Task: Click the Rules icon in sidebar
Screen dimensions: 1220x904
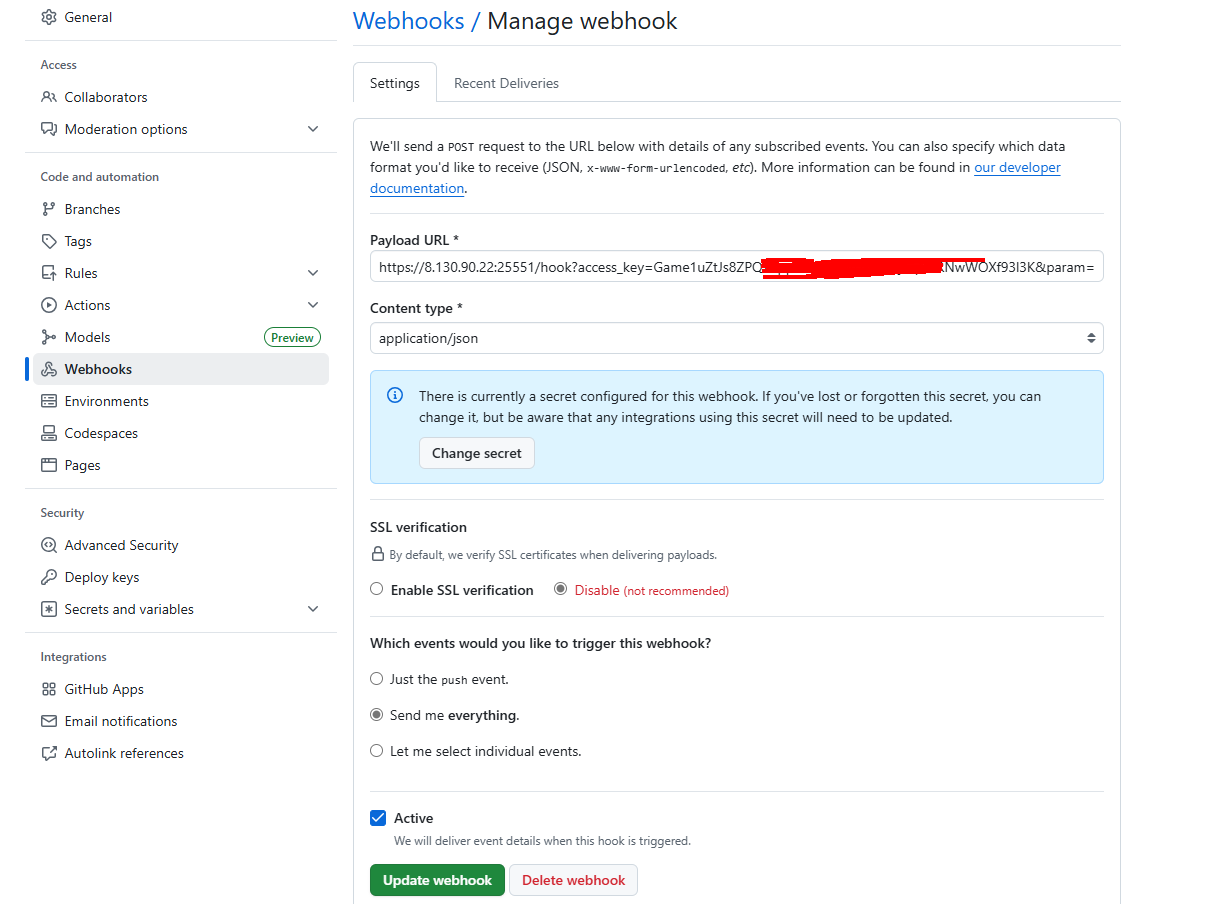Action: click(x=48, y=273)
